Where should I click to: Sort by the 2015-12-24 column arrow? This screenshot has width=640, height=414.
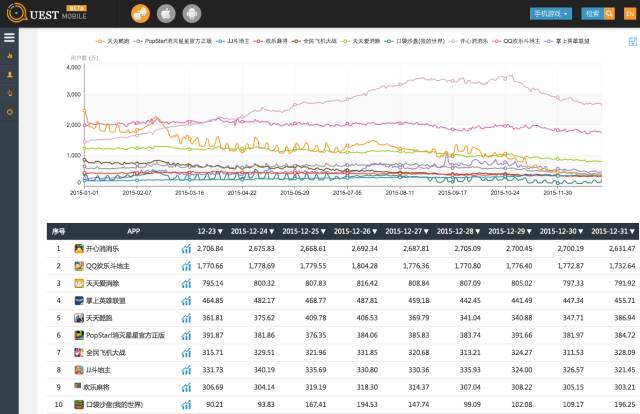coord(271,231)
